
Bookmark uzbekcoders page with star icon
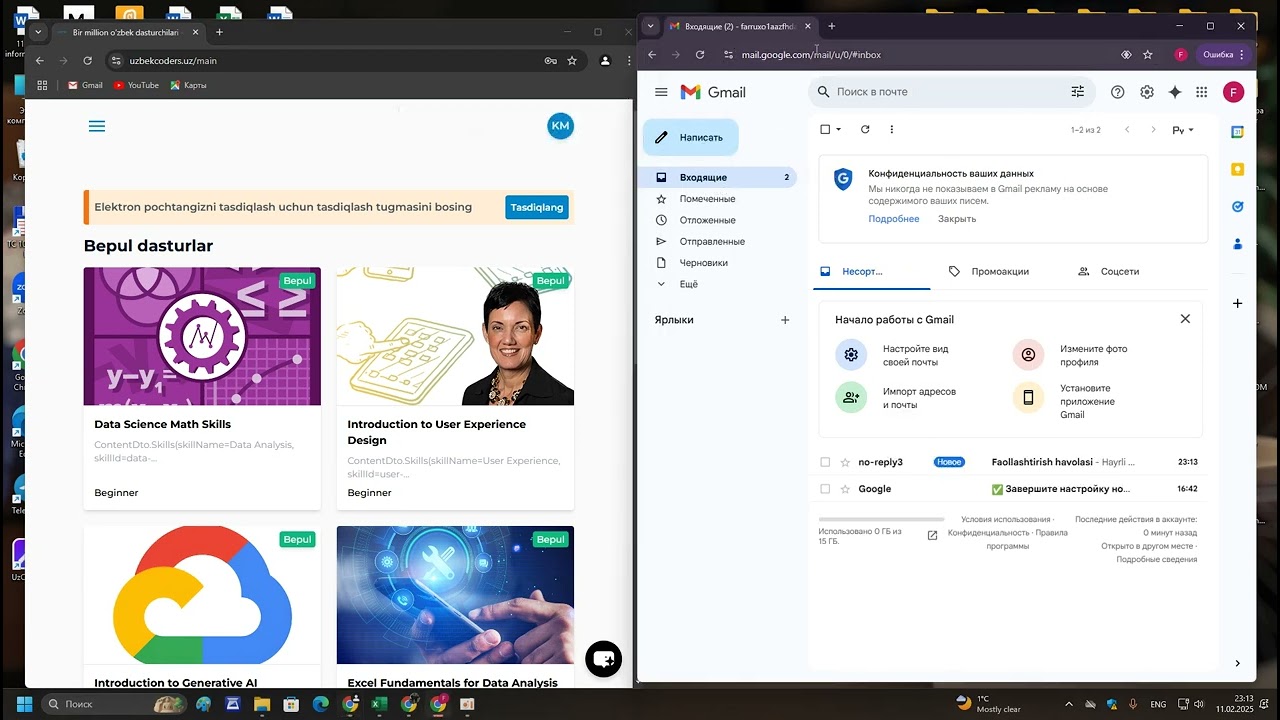(572, 61)
